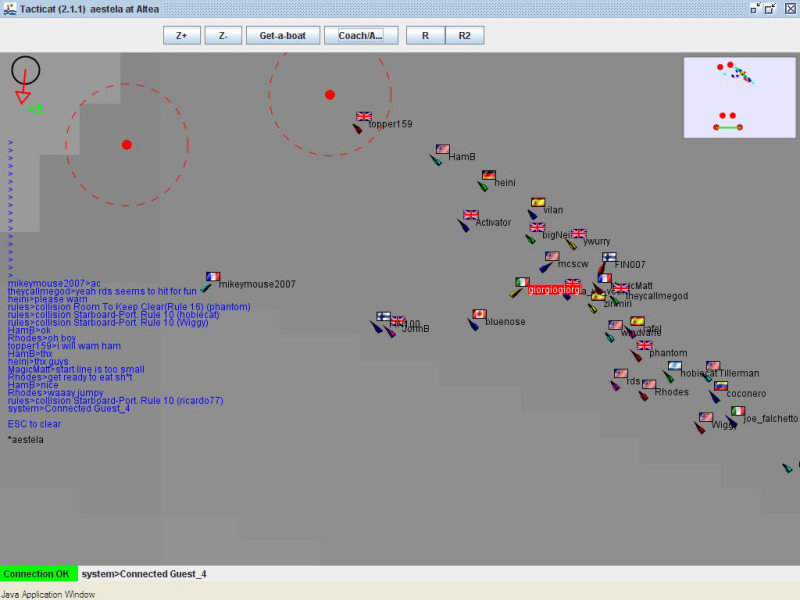Screen dimensions: 800x600
Task: Click the left red mark buoy
Action: click(x=127, y=145)
